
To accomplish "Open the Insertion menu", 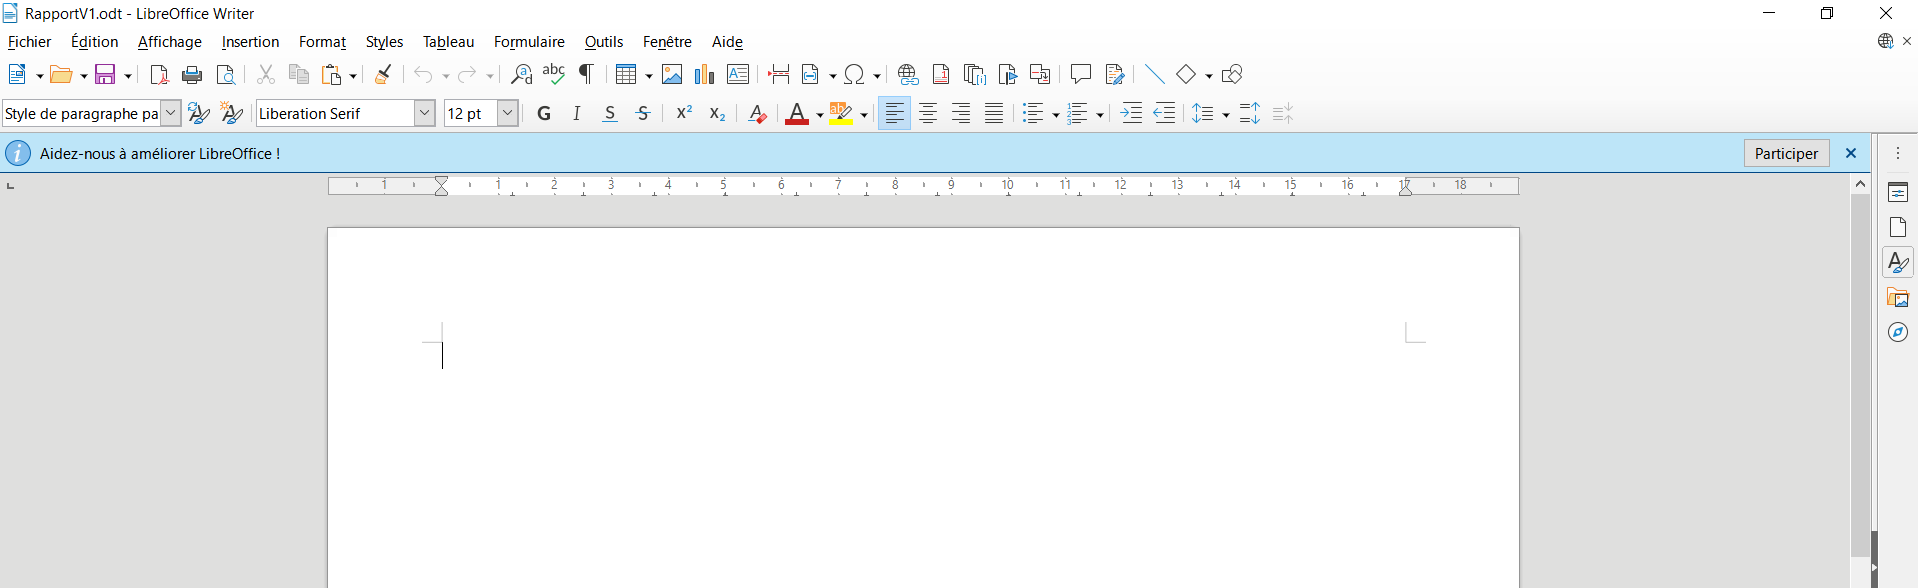I will click(x=250, y=42).
